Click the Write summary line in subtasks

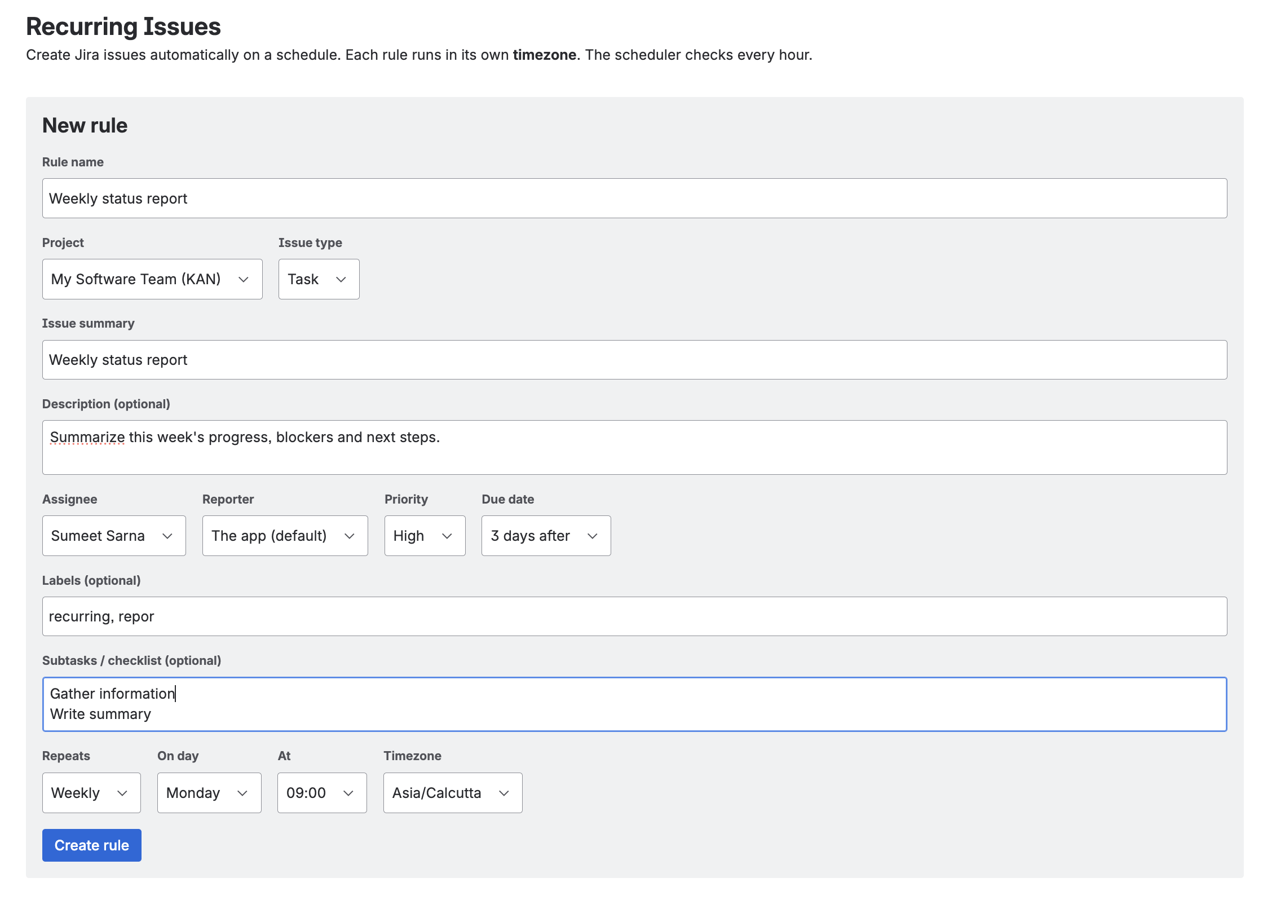click(x=101, y=714)
